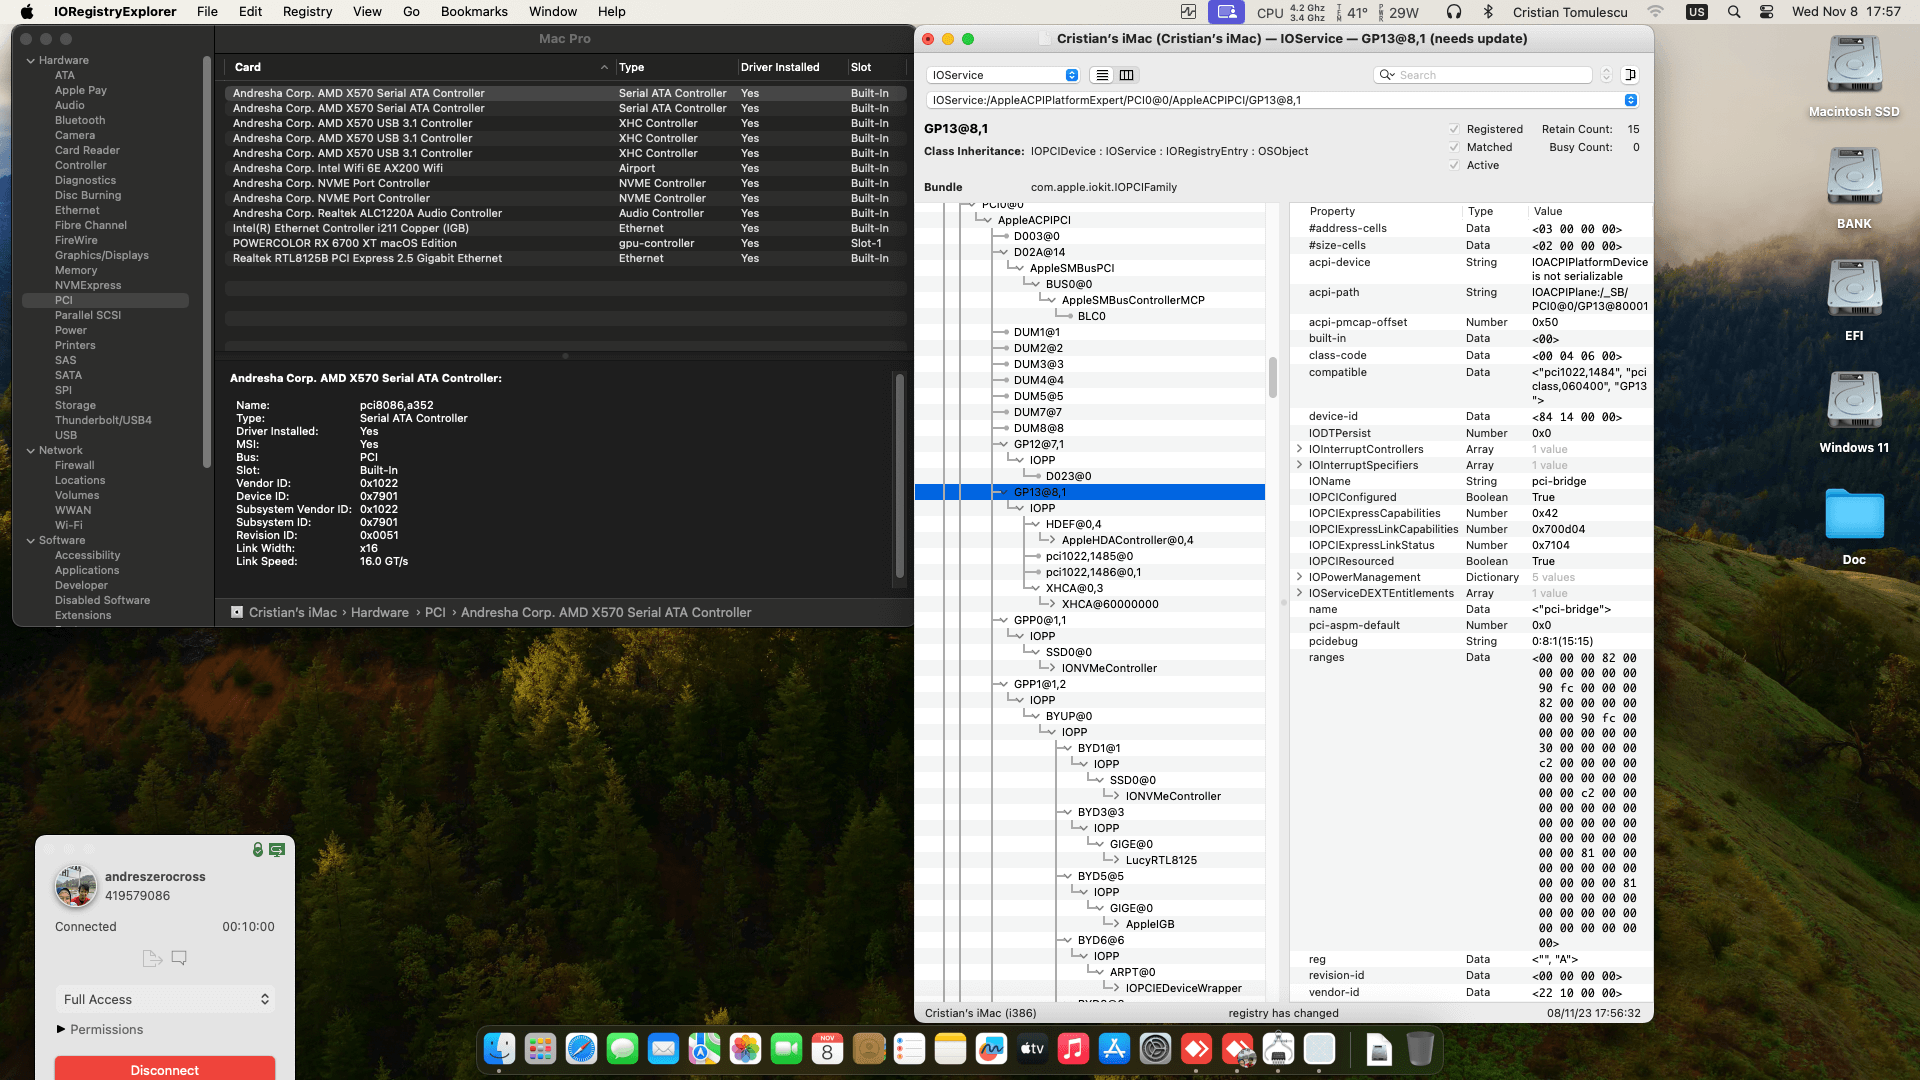The image size is (1920, 1080).
Task: Open the Bookmarks menu
Action: point(474,12)
